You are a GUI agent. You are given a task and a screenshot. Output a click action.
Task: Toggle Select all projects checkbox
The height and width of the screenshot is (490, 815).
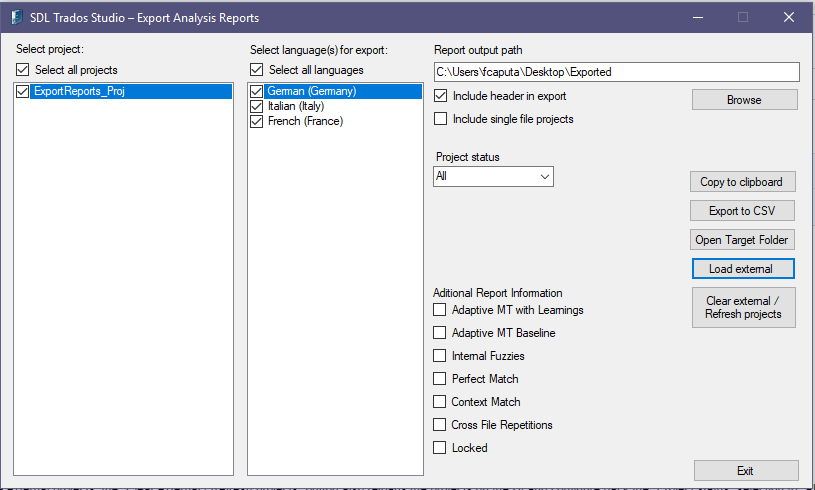click(x=22, y=70)
